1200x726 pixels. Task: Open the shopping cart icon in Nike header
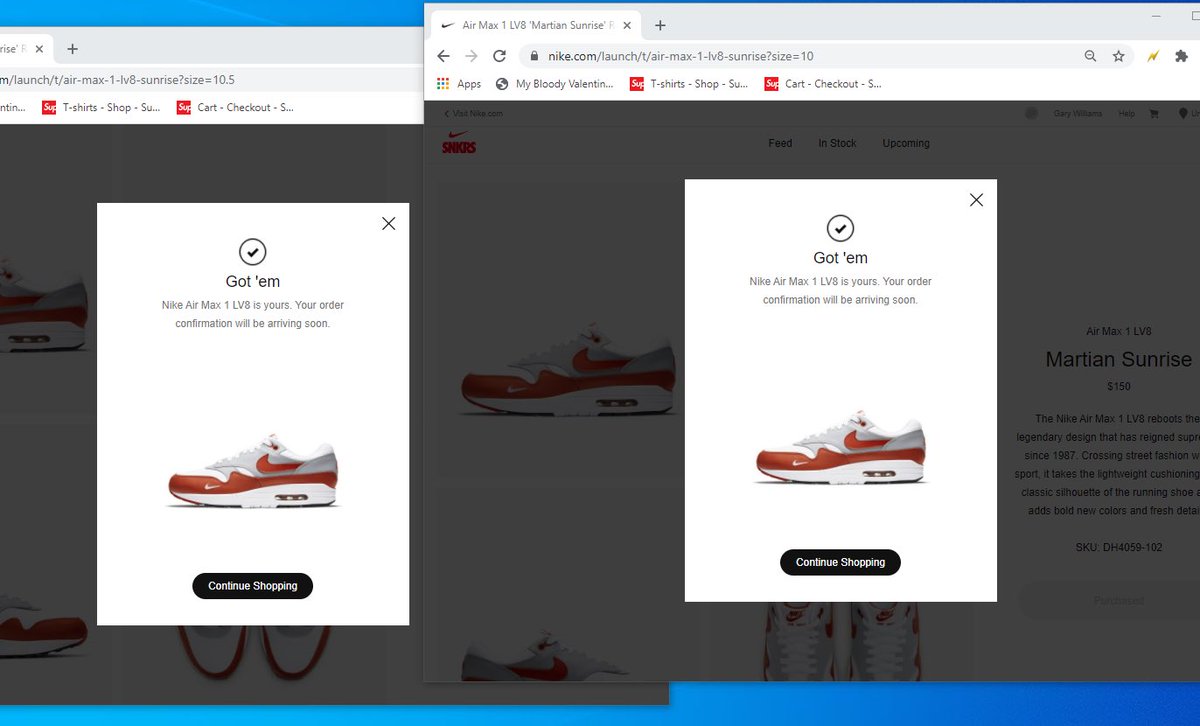1154,114
